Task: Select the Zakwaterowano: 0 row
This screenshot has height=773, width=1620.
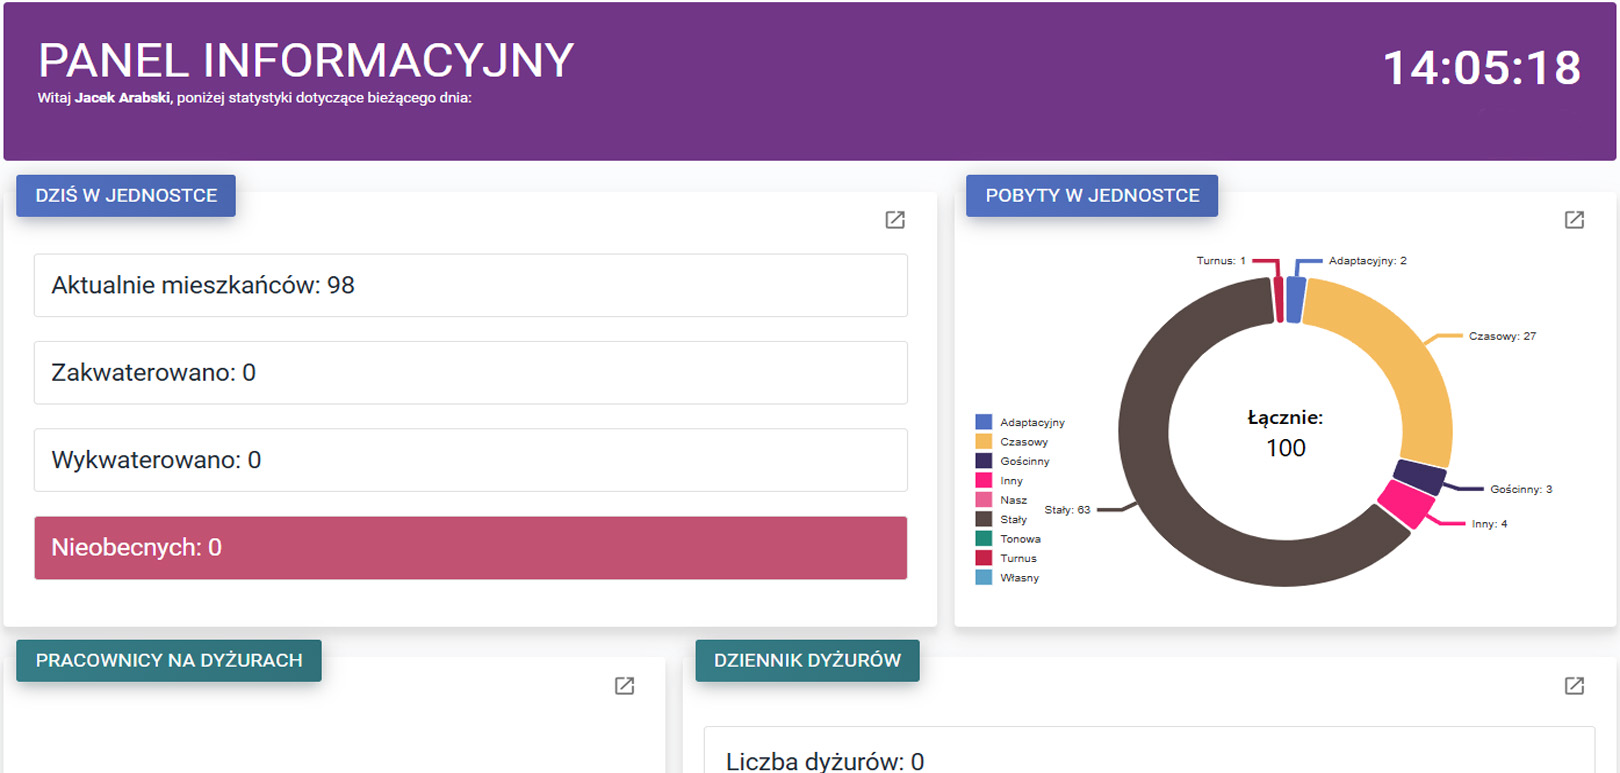Action: tap(470, 373)
